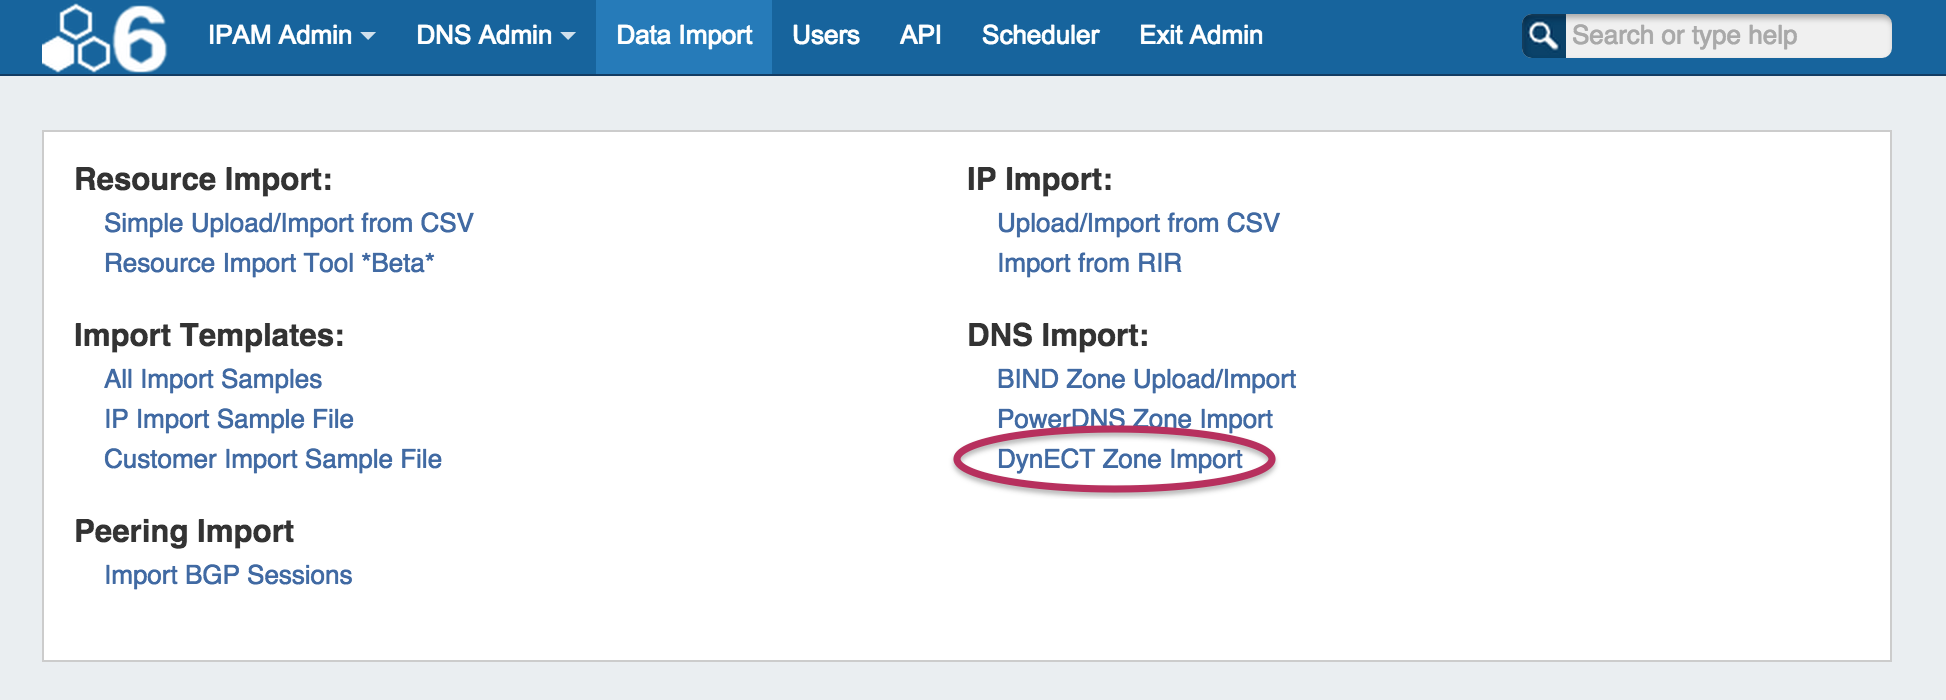Click the DynECT Zone Import link
The image size is (1946, 700).
coord(1119,459)
